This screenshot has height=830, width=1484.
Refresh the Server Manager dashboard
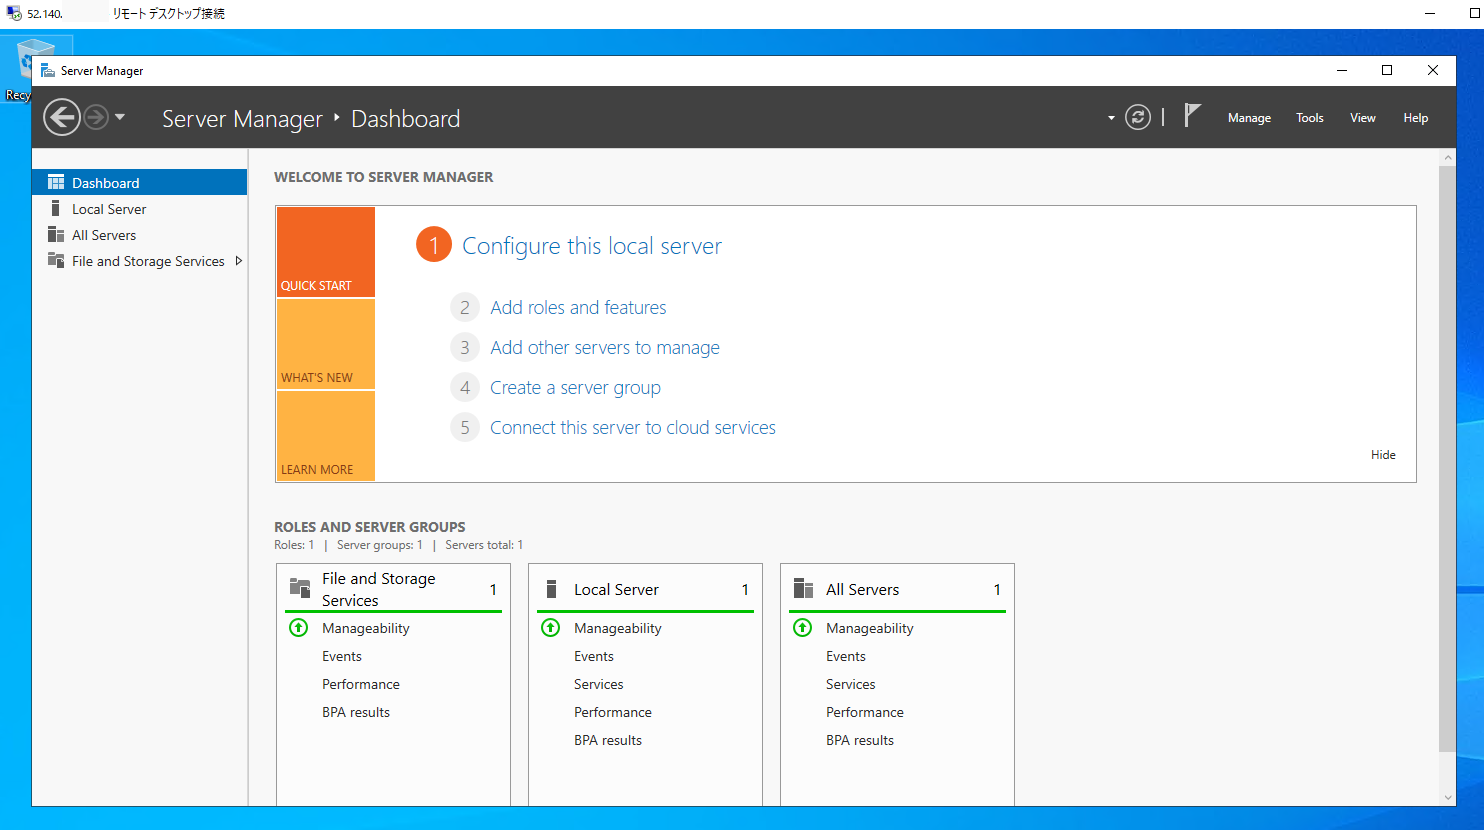tap(1138, 117)
